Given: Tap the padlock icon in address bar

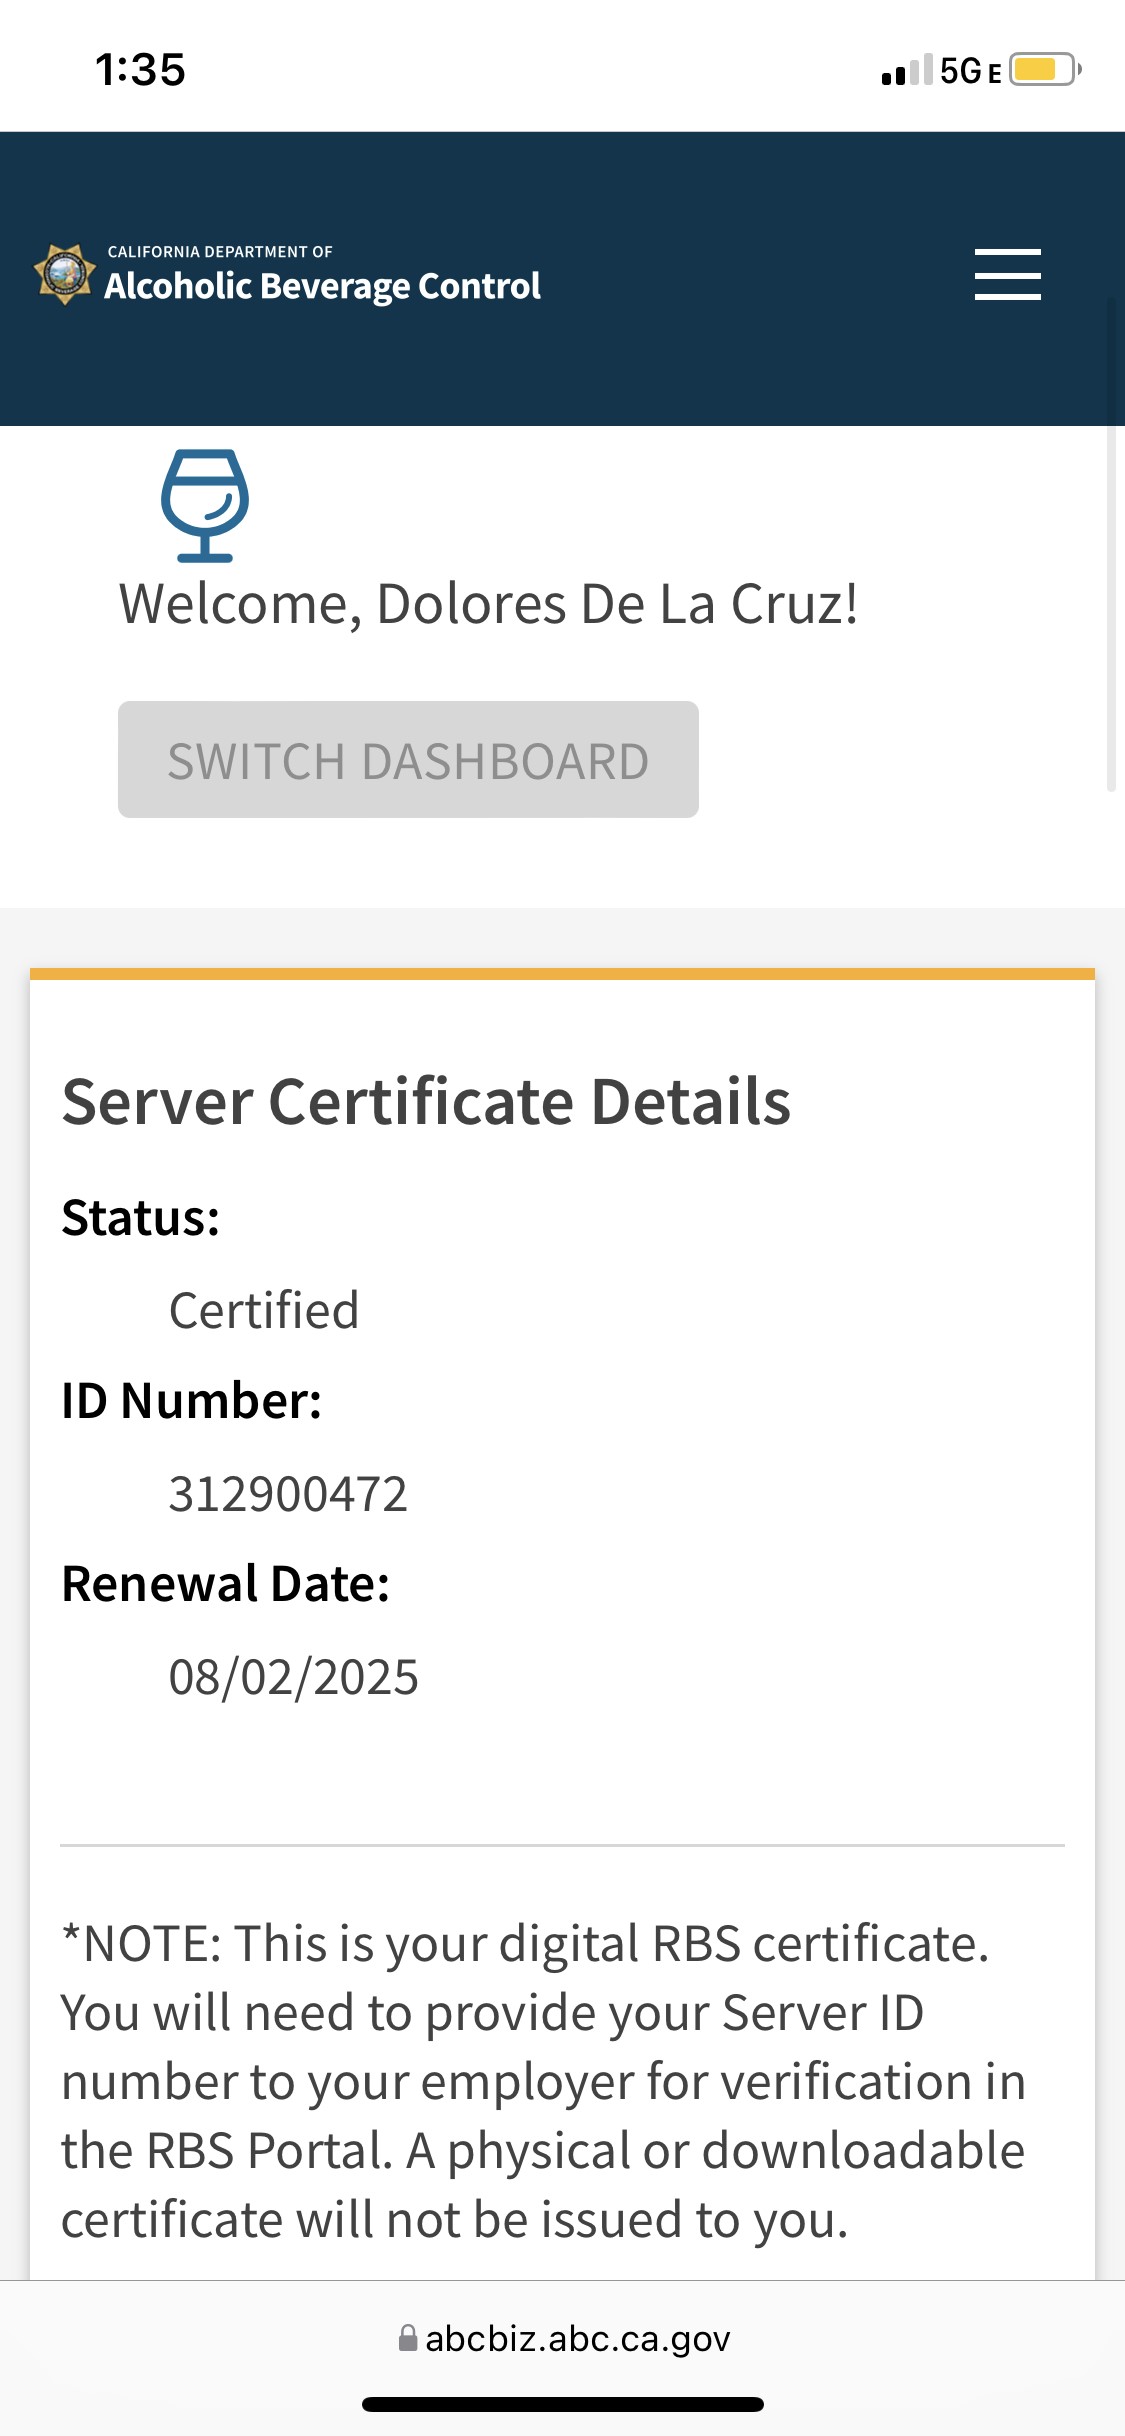Looking at the screenshot, I should (408, 2338).
